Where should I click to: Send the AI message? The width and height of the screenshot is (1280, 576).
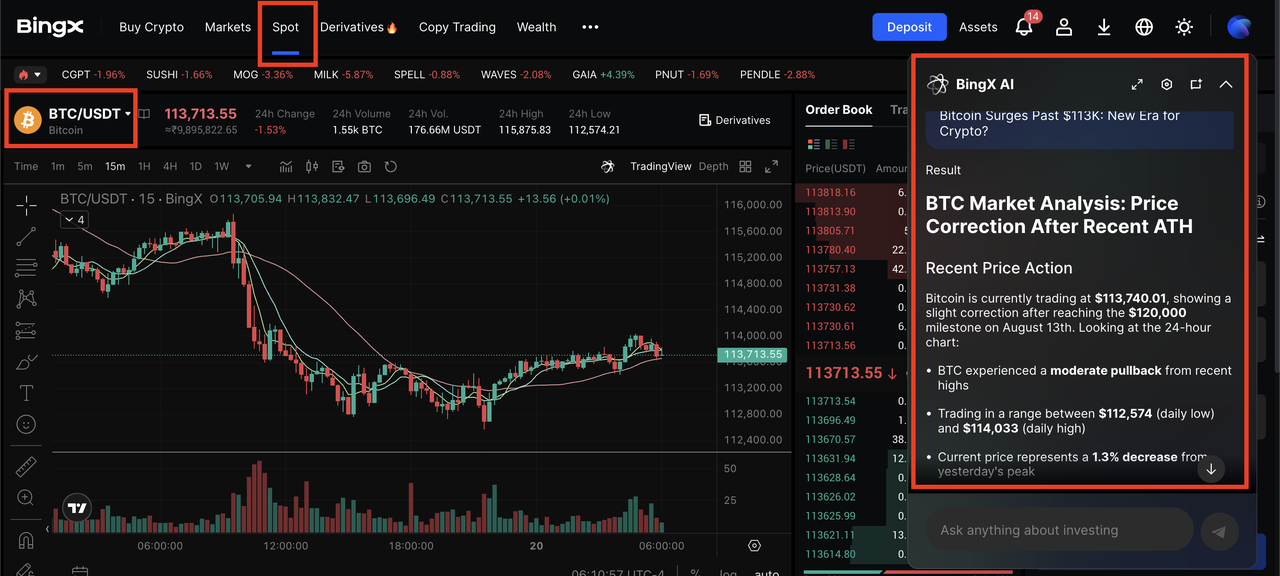pos(1219,532)
